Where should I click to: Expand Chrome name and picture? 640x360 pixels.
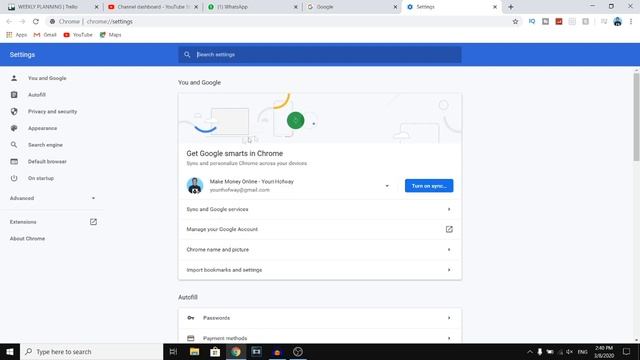[x=320, y=249]
